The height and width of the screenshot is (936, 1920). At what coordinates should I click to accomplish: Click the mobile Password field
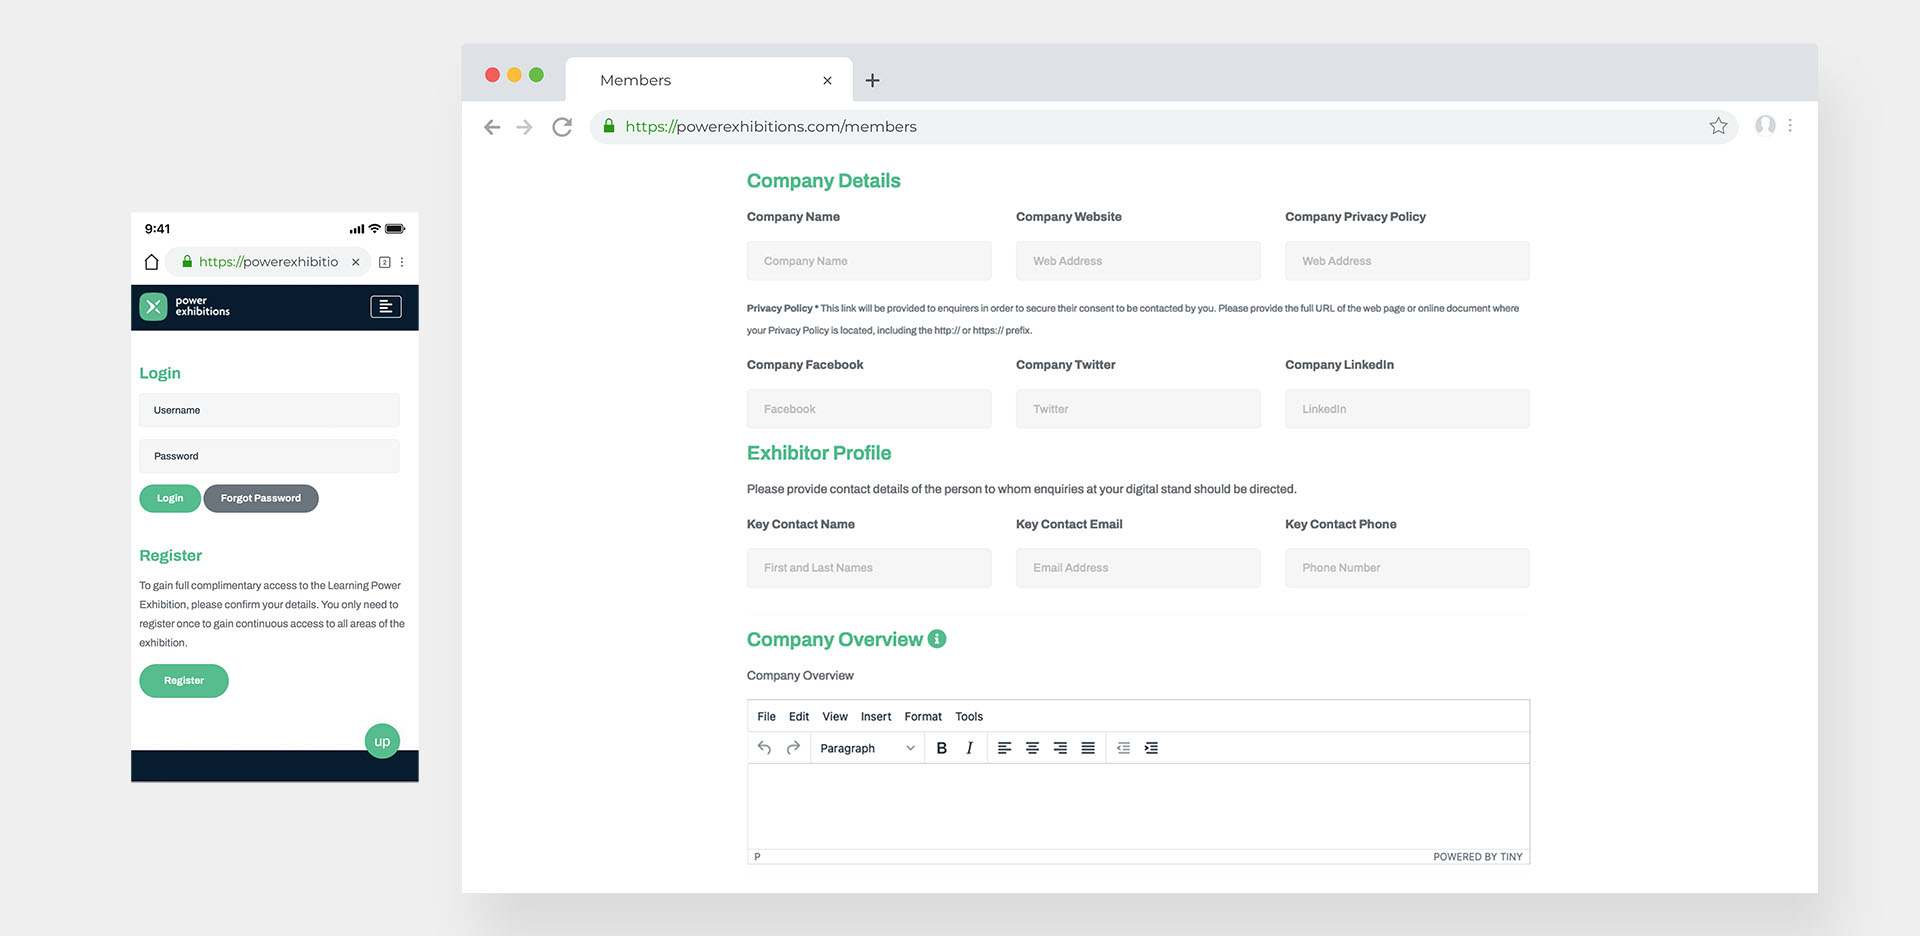pos(269,456)
